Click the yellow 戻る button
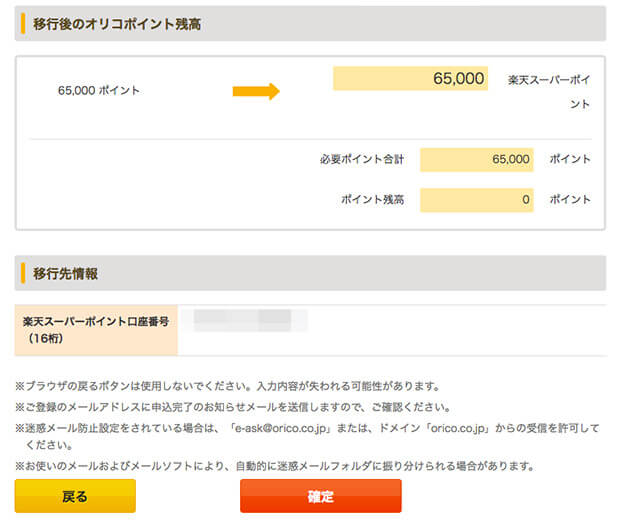Image resolution: width=620 pixels, height=521 pixels. (x=75, y=496)
